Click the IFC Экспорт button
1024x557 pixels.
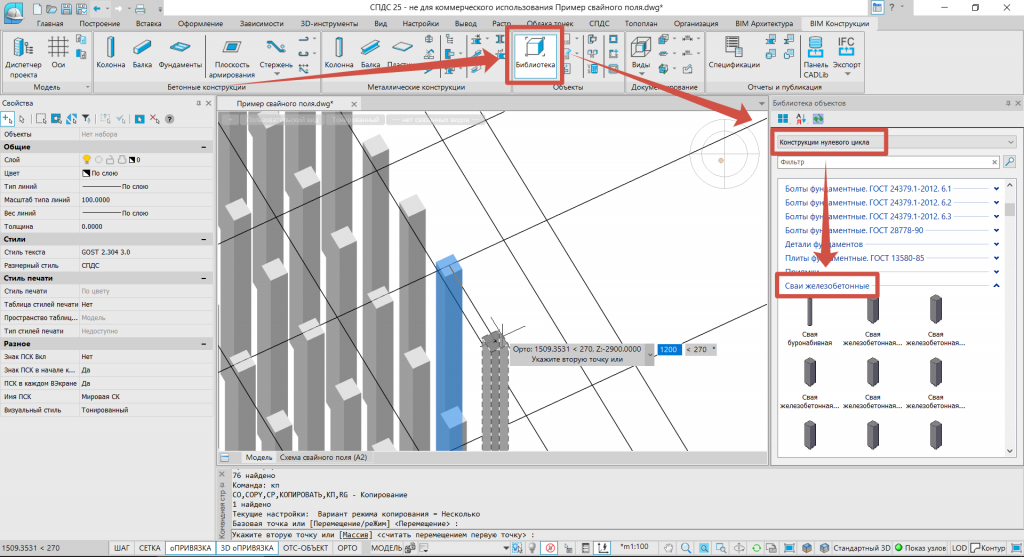coord(846,56)
